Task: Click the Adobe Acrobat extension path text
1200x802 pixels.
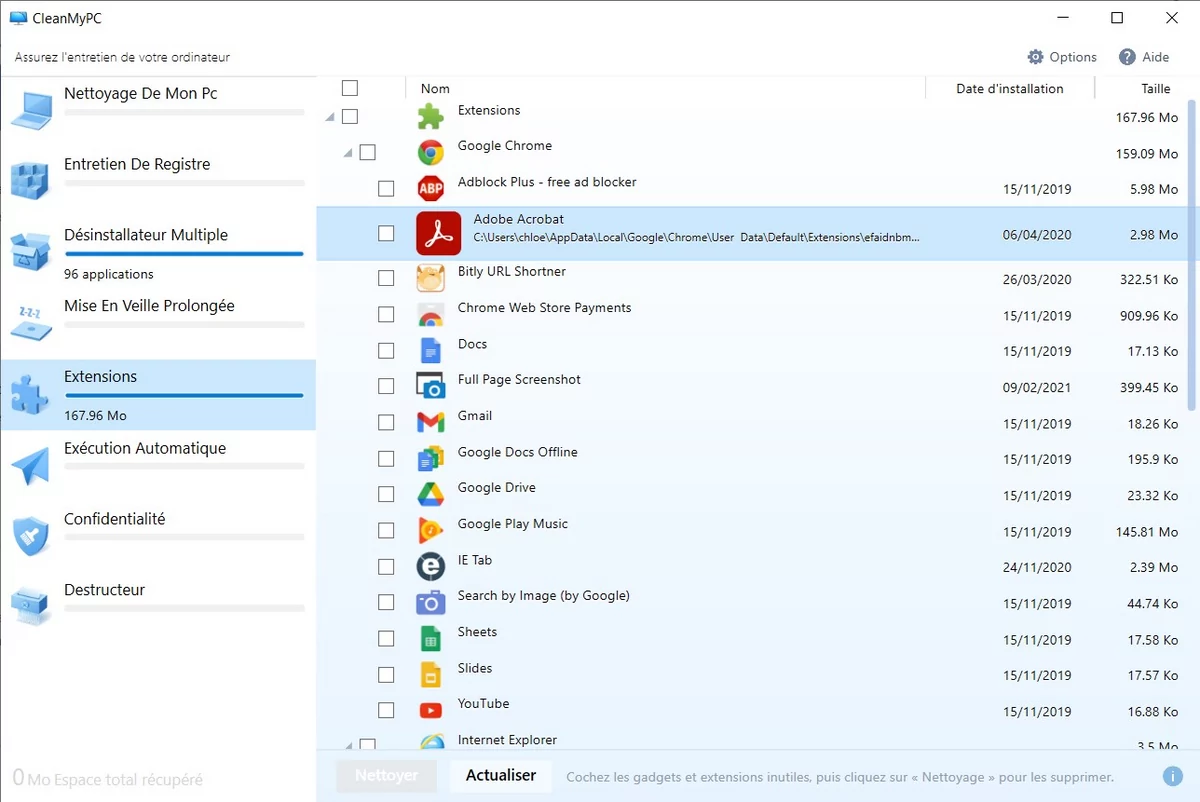Action: pos(696,238)
